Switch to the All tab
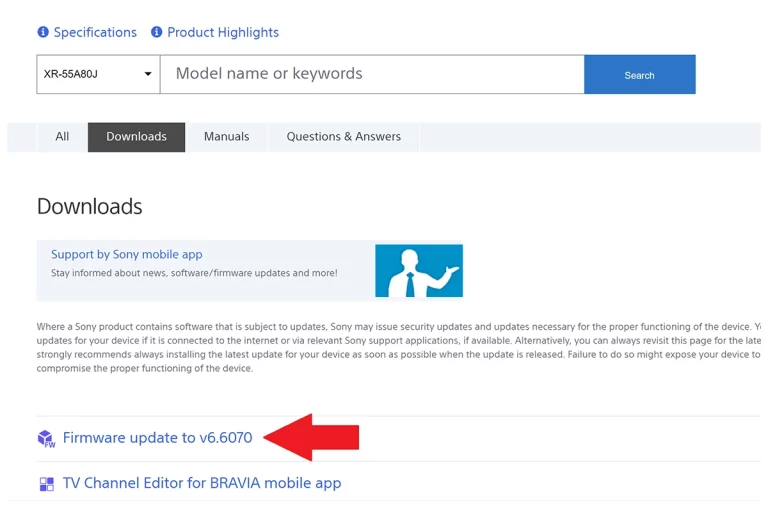Image resolution: width=768 pixels, height=512 pixels. point(62,137)
